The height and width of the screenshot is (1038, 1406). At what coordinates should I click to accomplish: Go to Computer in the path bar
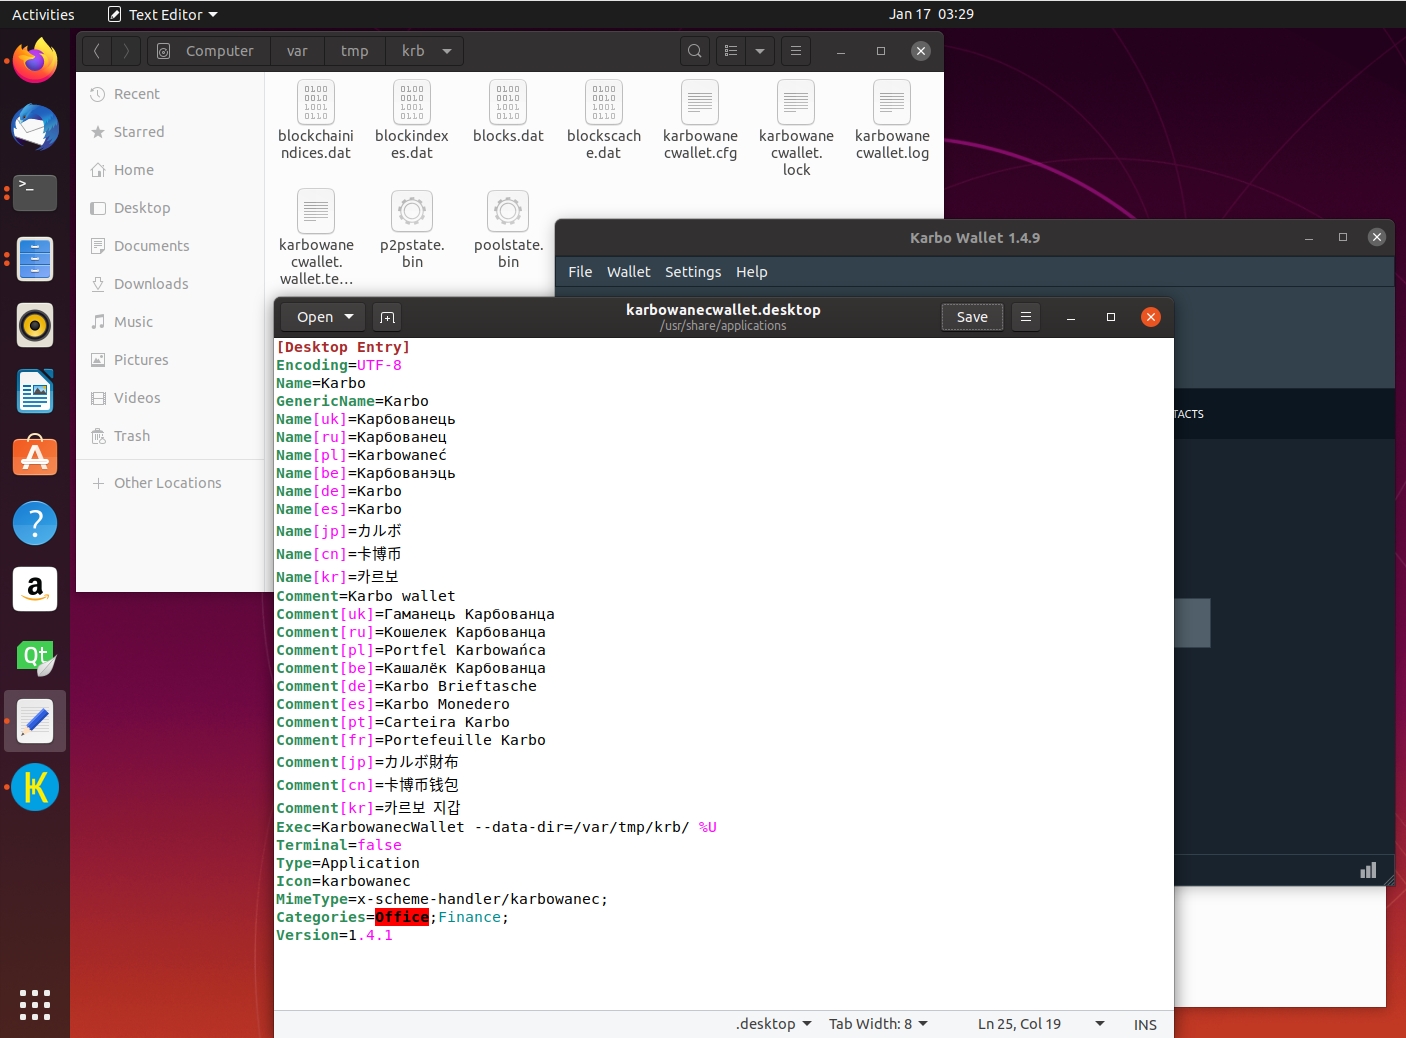click(x=207, y=51)
